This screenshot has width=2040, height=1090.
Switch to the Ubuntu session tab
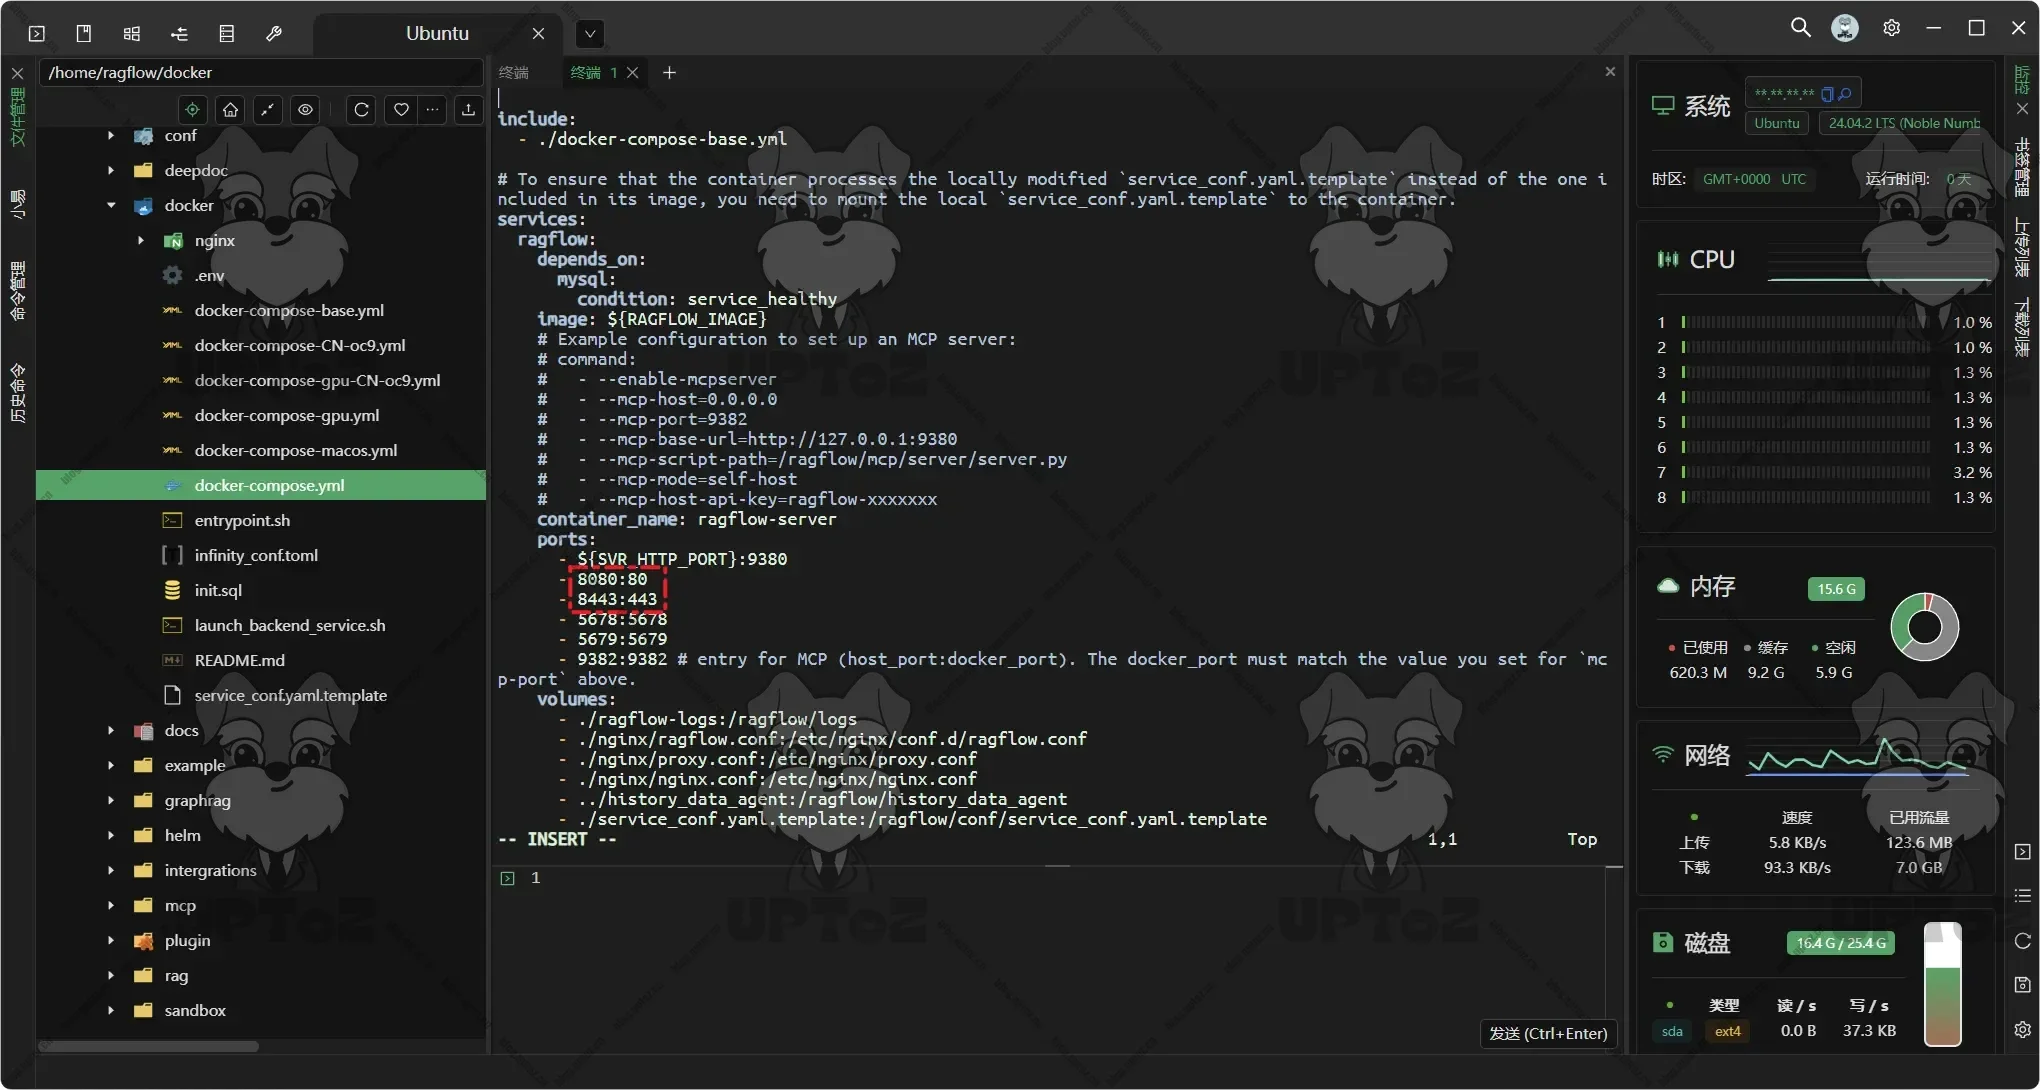(437, 33)
